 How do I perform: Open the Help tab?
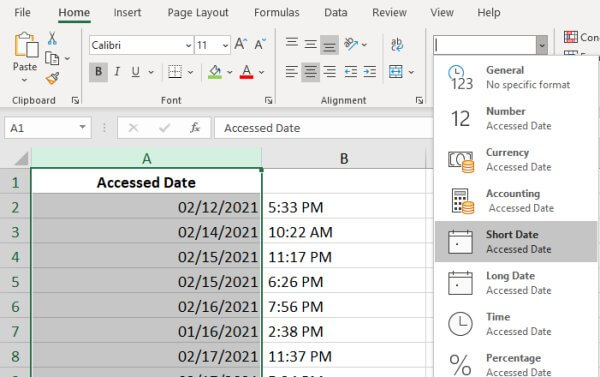tap(489, 13)
